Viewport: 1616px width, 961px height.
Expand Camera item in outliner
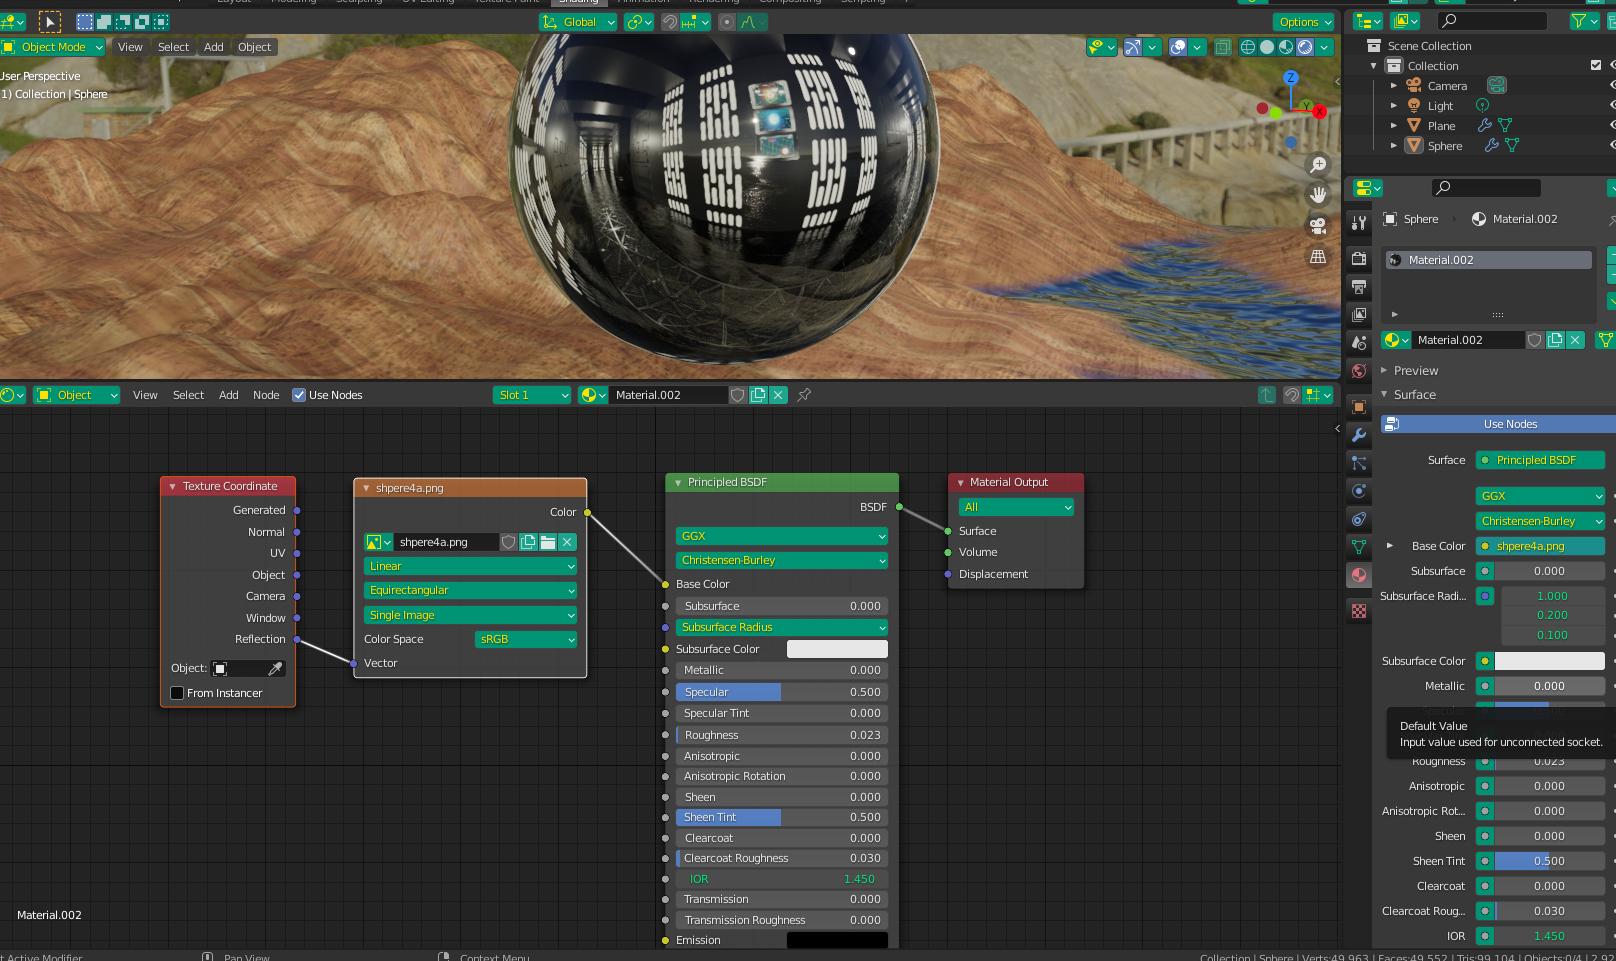click(1394, 86)
